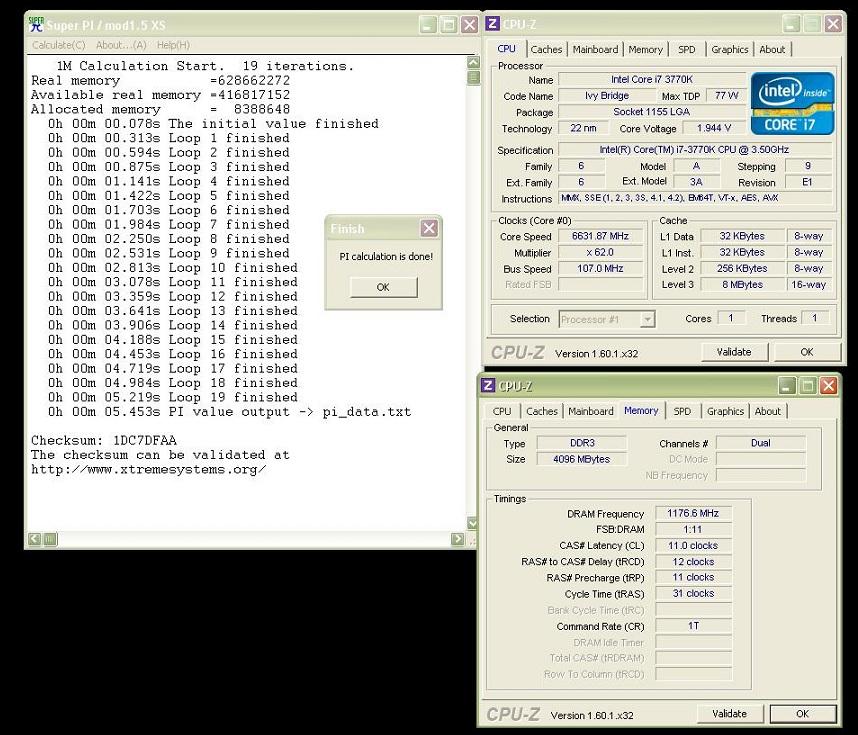Click OK in the CPU-Z Memory window
This screenshot has height=735, width=858.
803,714
